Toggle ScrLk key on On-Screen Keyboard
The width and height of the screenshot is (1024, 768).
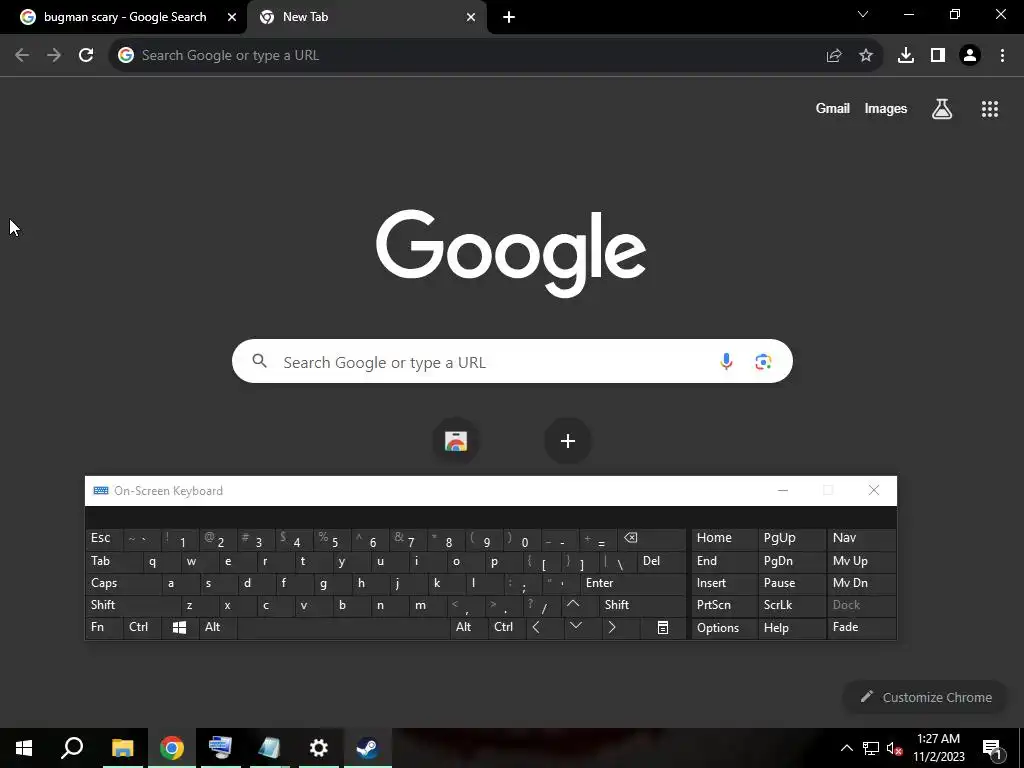pos(792,605)
